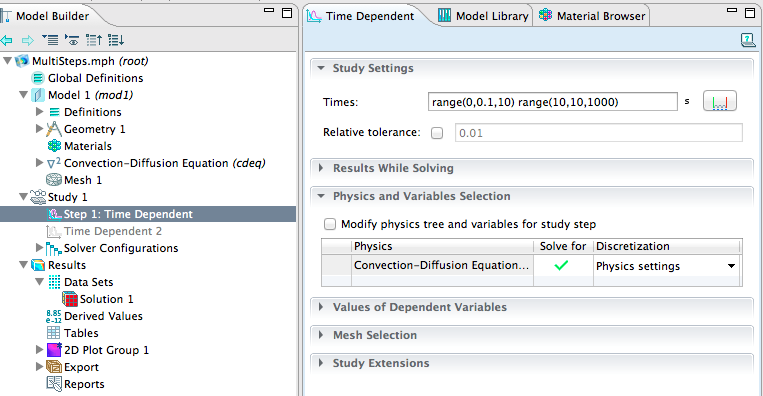Viewport: 763px width, 396px height.
Task: Switch to the Model Library tab
Action: 483,16
